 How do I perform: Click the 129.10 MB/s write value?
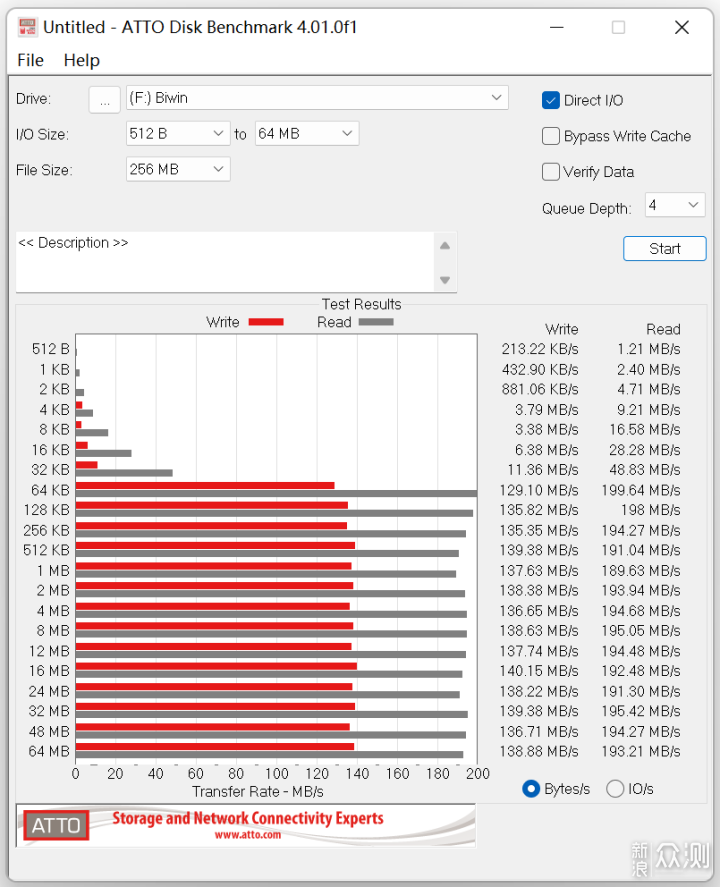539,490
